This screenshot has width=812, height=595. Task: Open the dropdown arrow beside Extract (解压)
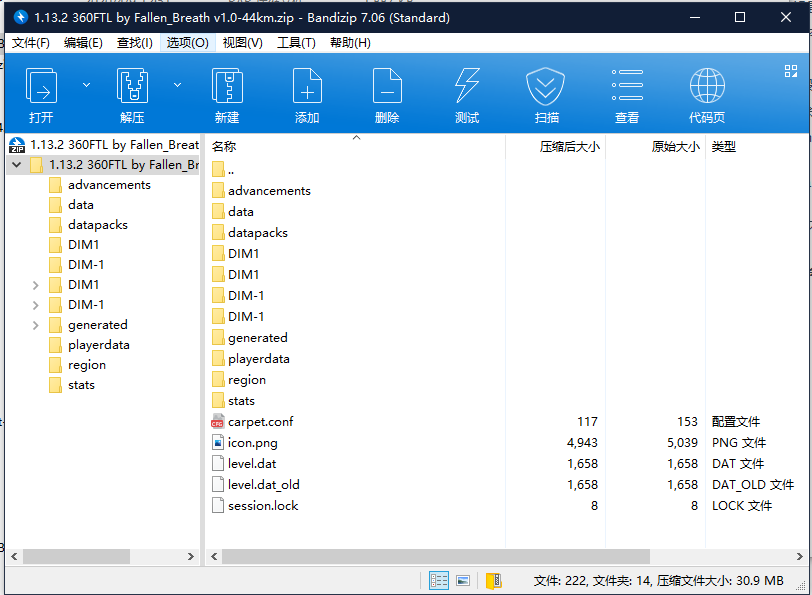[178, 85]
